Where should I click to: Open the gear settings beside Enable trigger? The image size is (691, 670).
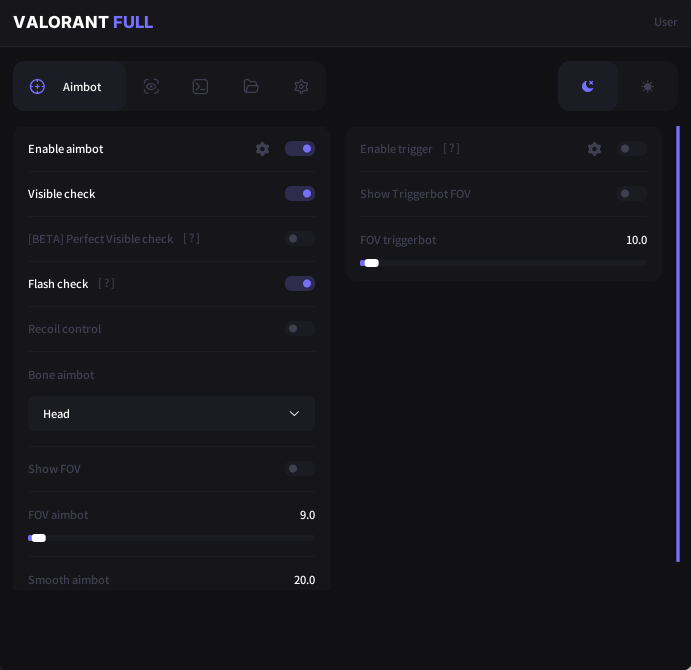click(594, 149)
